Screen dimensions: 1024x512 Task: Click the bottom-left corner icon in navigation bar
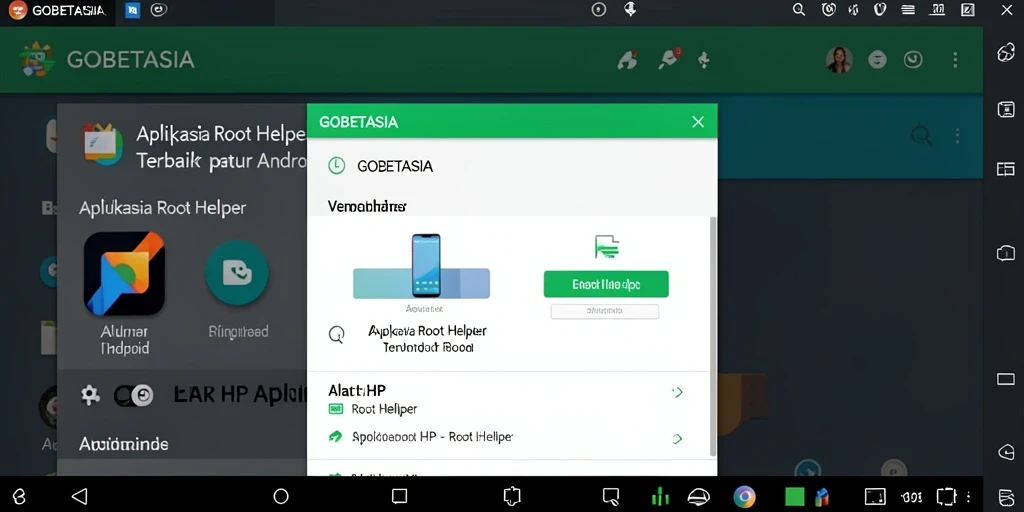[x=19, y=497]
